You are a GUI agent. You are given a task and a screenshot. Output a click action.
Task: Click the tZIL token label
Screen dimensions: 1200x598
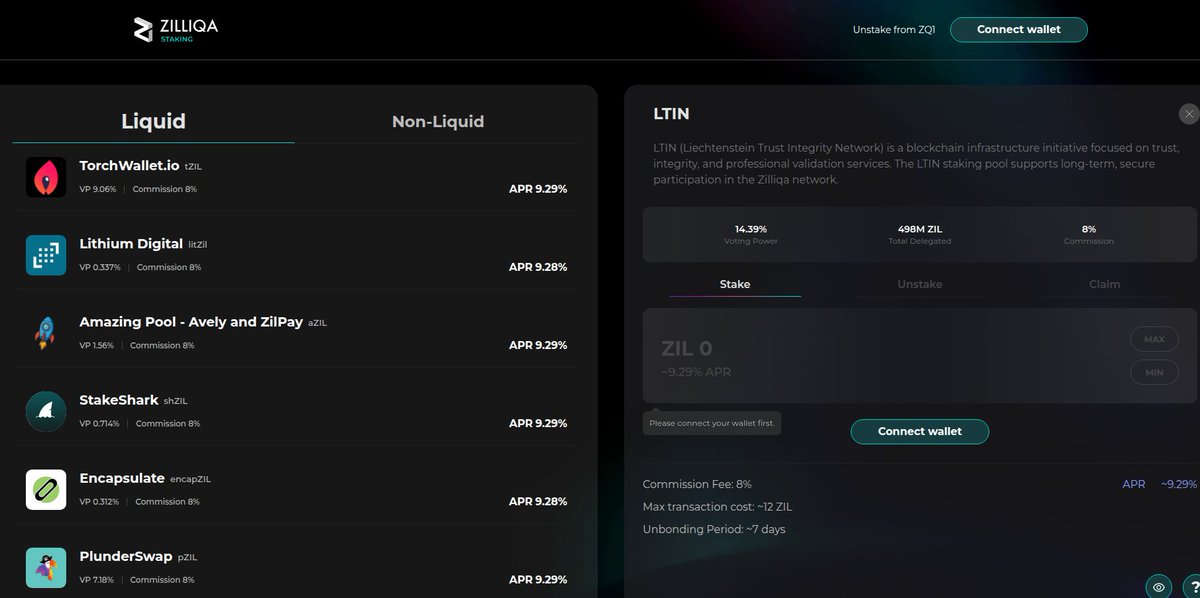coord(193,166)
